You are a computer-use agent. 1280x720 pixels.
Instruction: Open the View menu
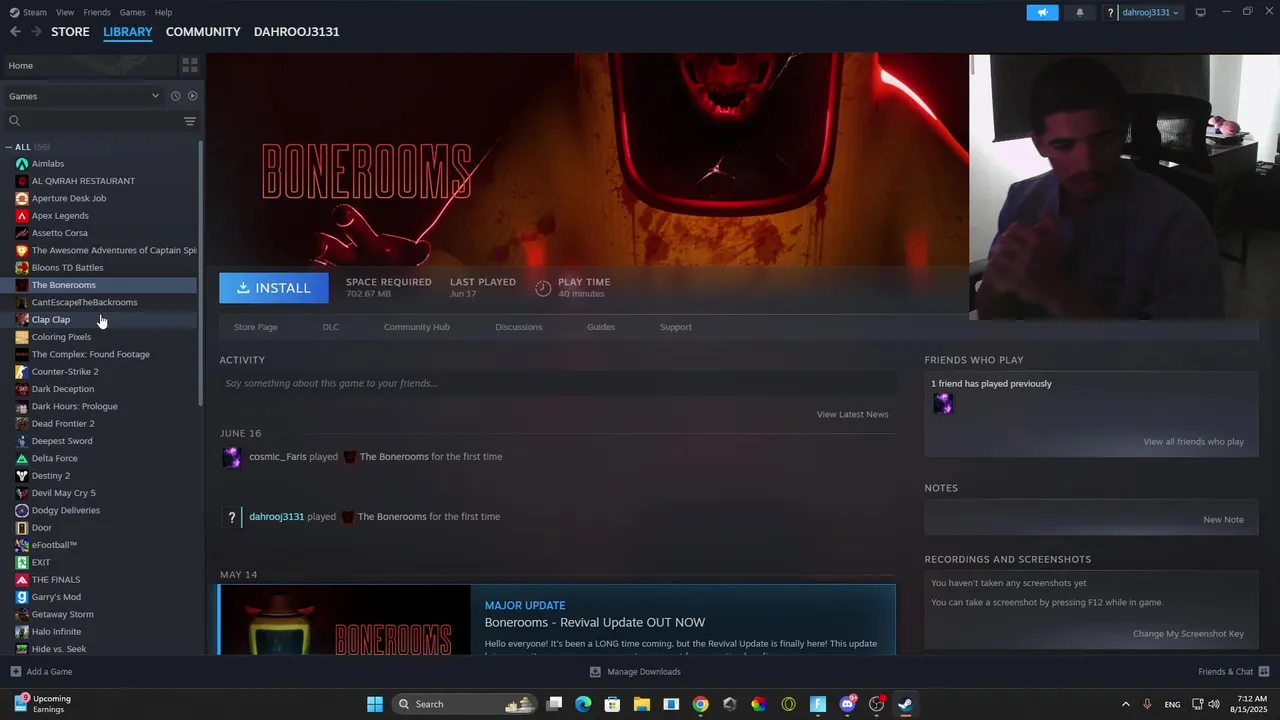tap(65, 12)
